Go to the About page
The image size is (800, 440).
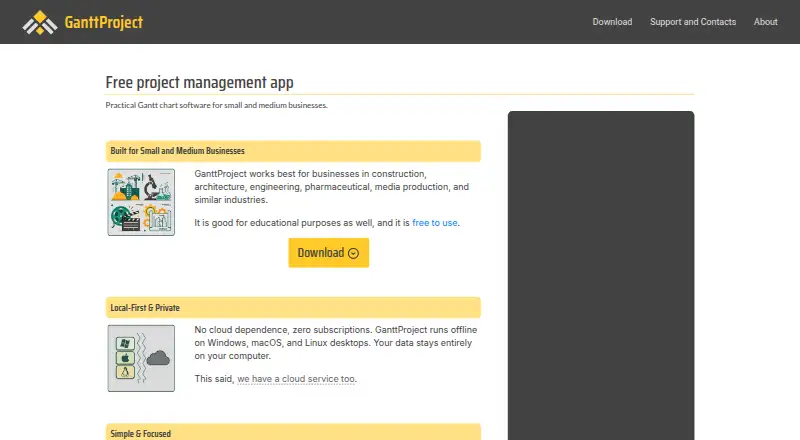[x=765, y=22]
